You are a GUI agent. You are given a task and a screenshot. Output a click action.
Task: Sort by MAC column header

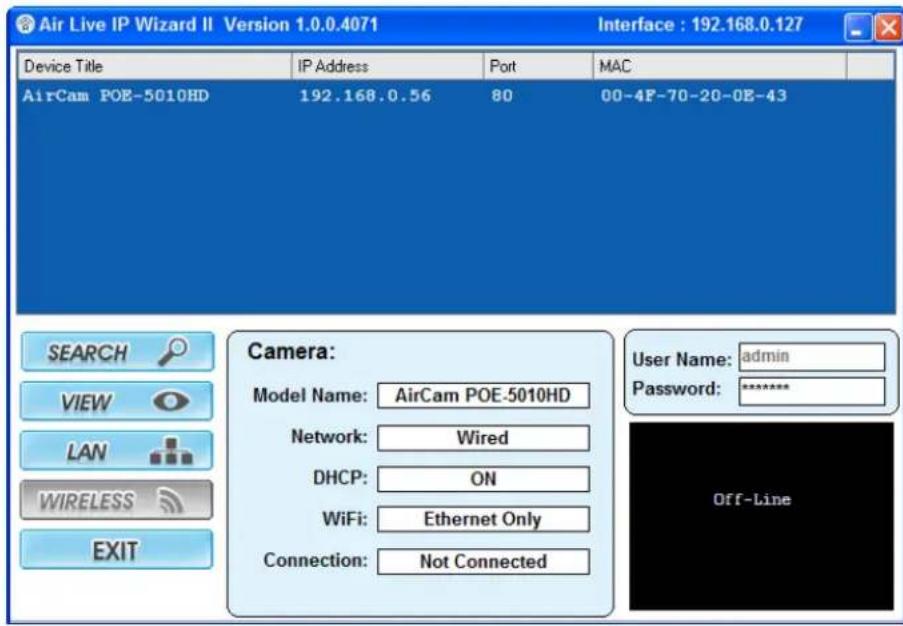pyautogui.click(x=719, y=66)
